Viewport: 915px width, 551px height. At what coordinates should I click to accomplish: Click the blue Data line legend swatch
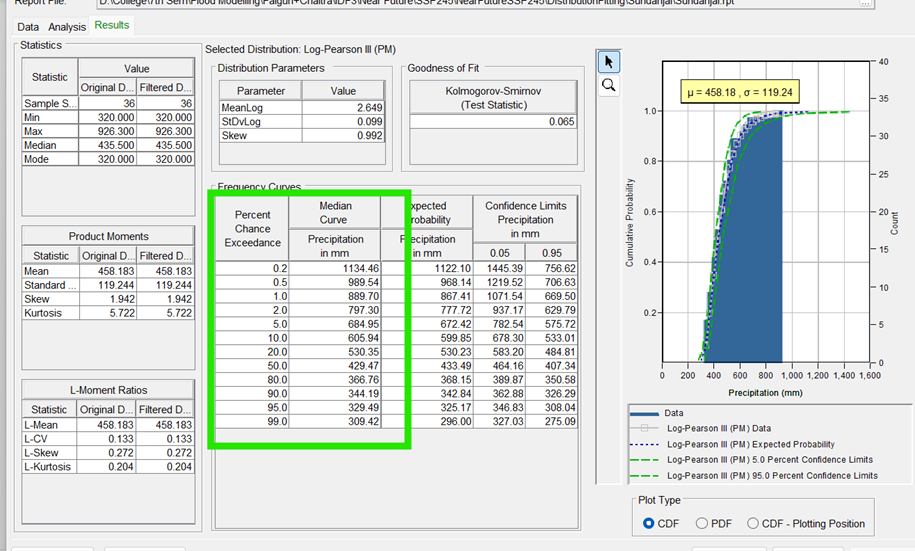[x=646, y=412]
